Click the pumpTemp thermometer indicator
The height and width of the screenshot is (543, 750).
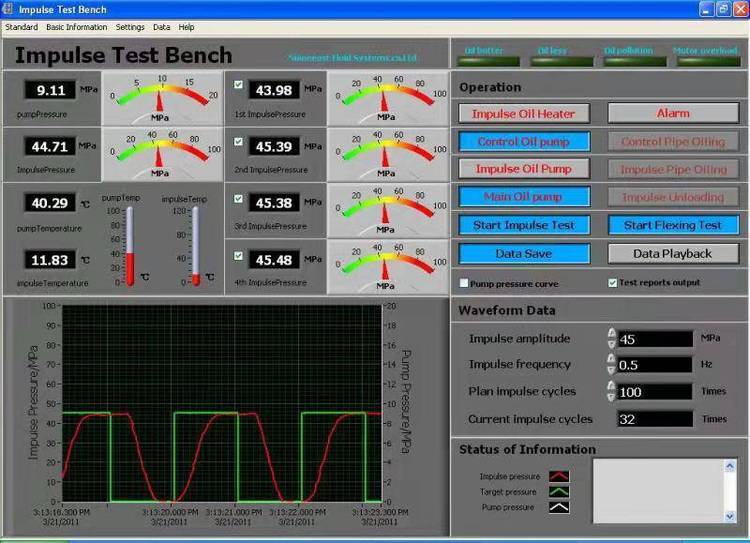129,246
